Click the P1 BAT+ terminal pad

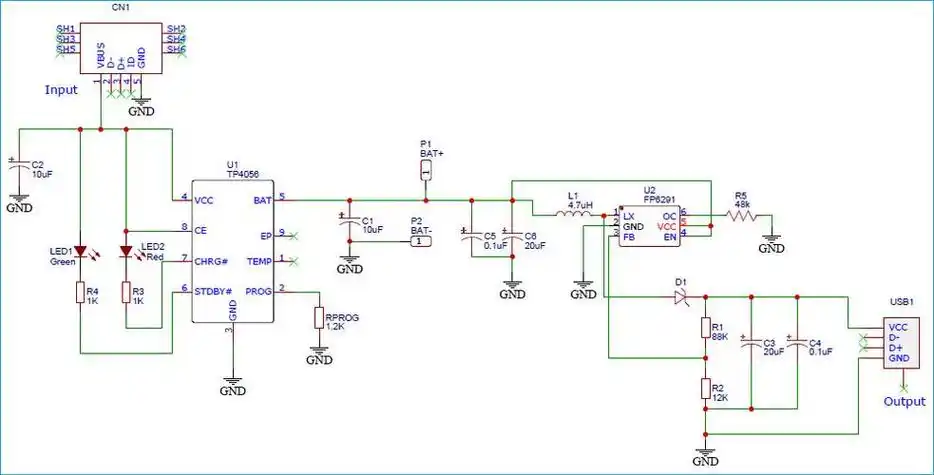coord(426,171)
